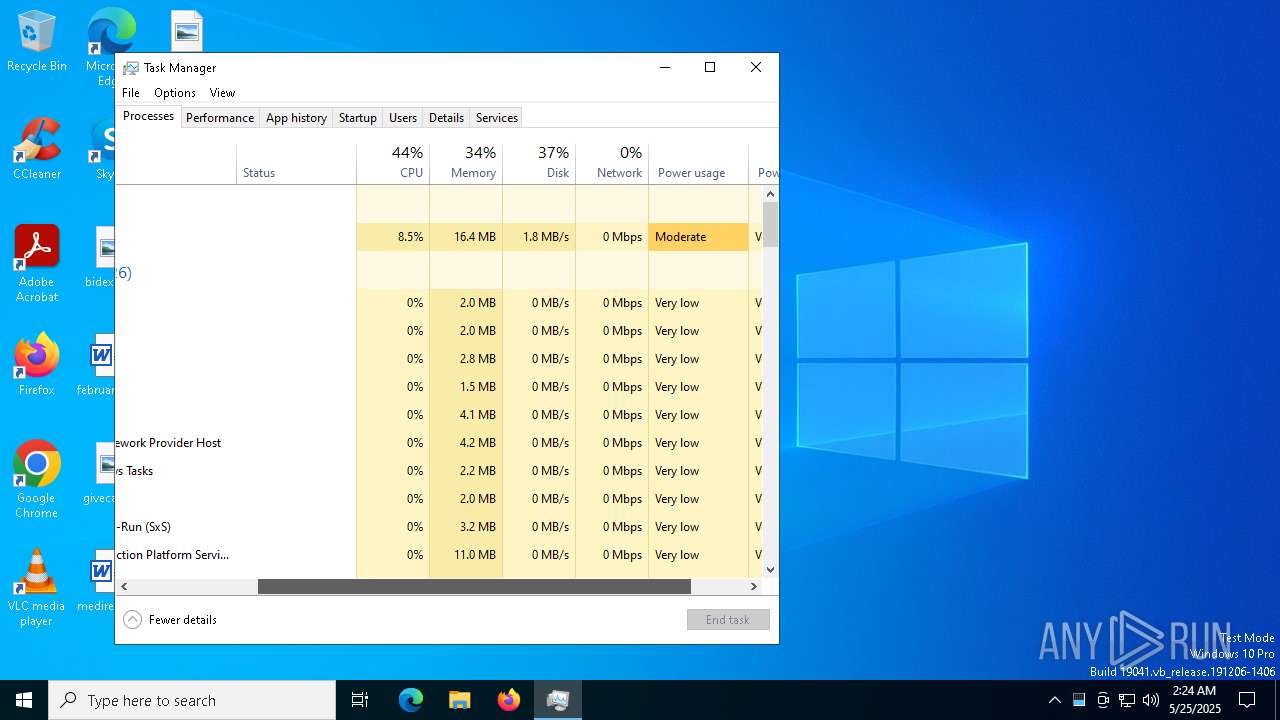Switch to the Services tab
1280x720 pixels.
pyautogui.click(x=497, y=118)
